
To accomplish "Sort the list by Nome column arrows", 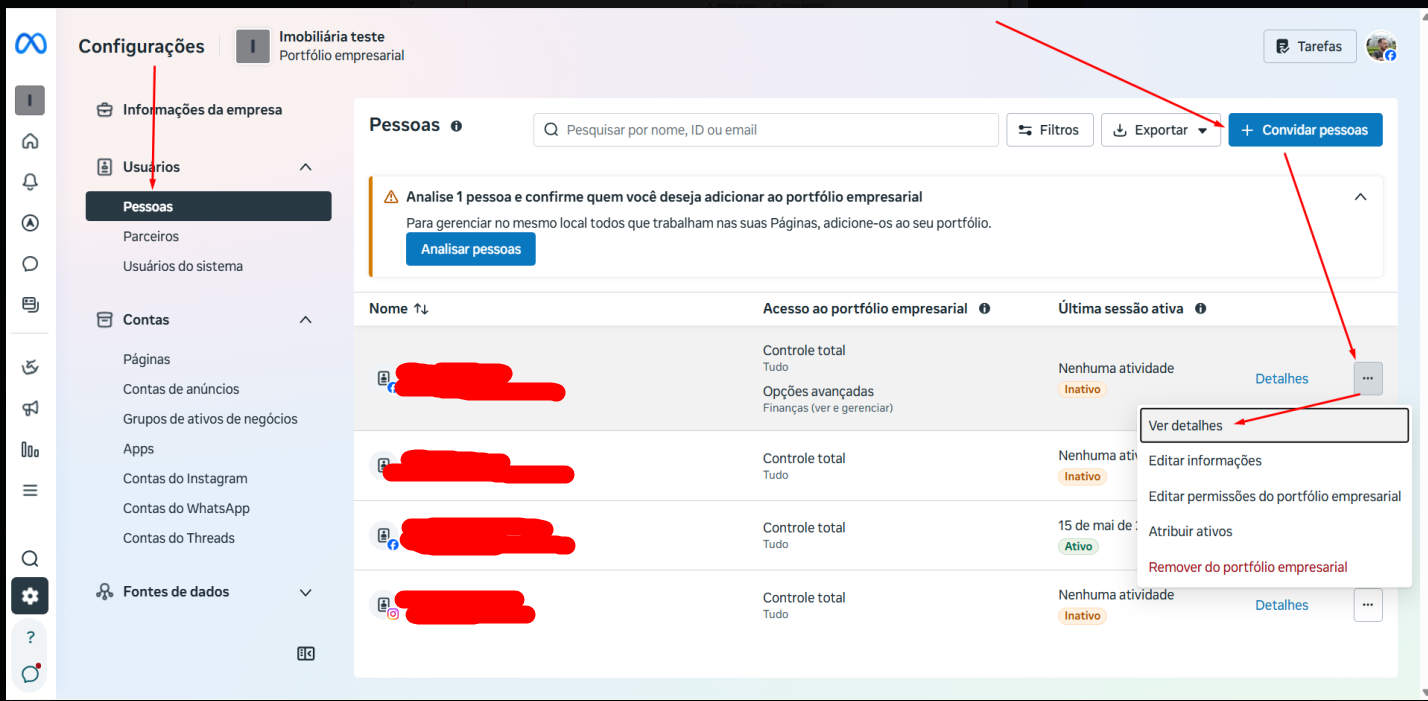I will pos(421,309).
